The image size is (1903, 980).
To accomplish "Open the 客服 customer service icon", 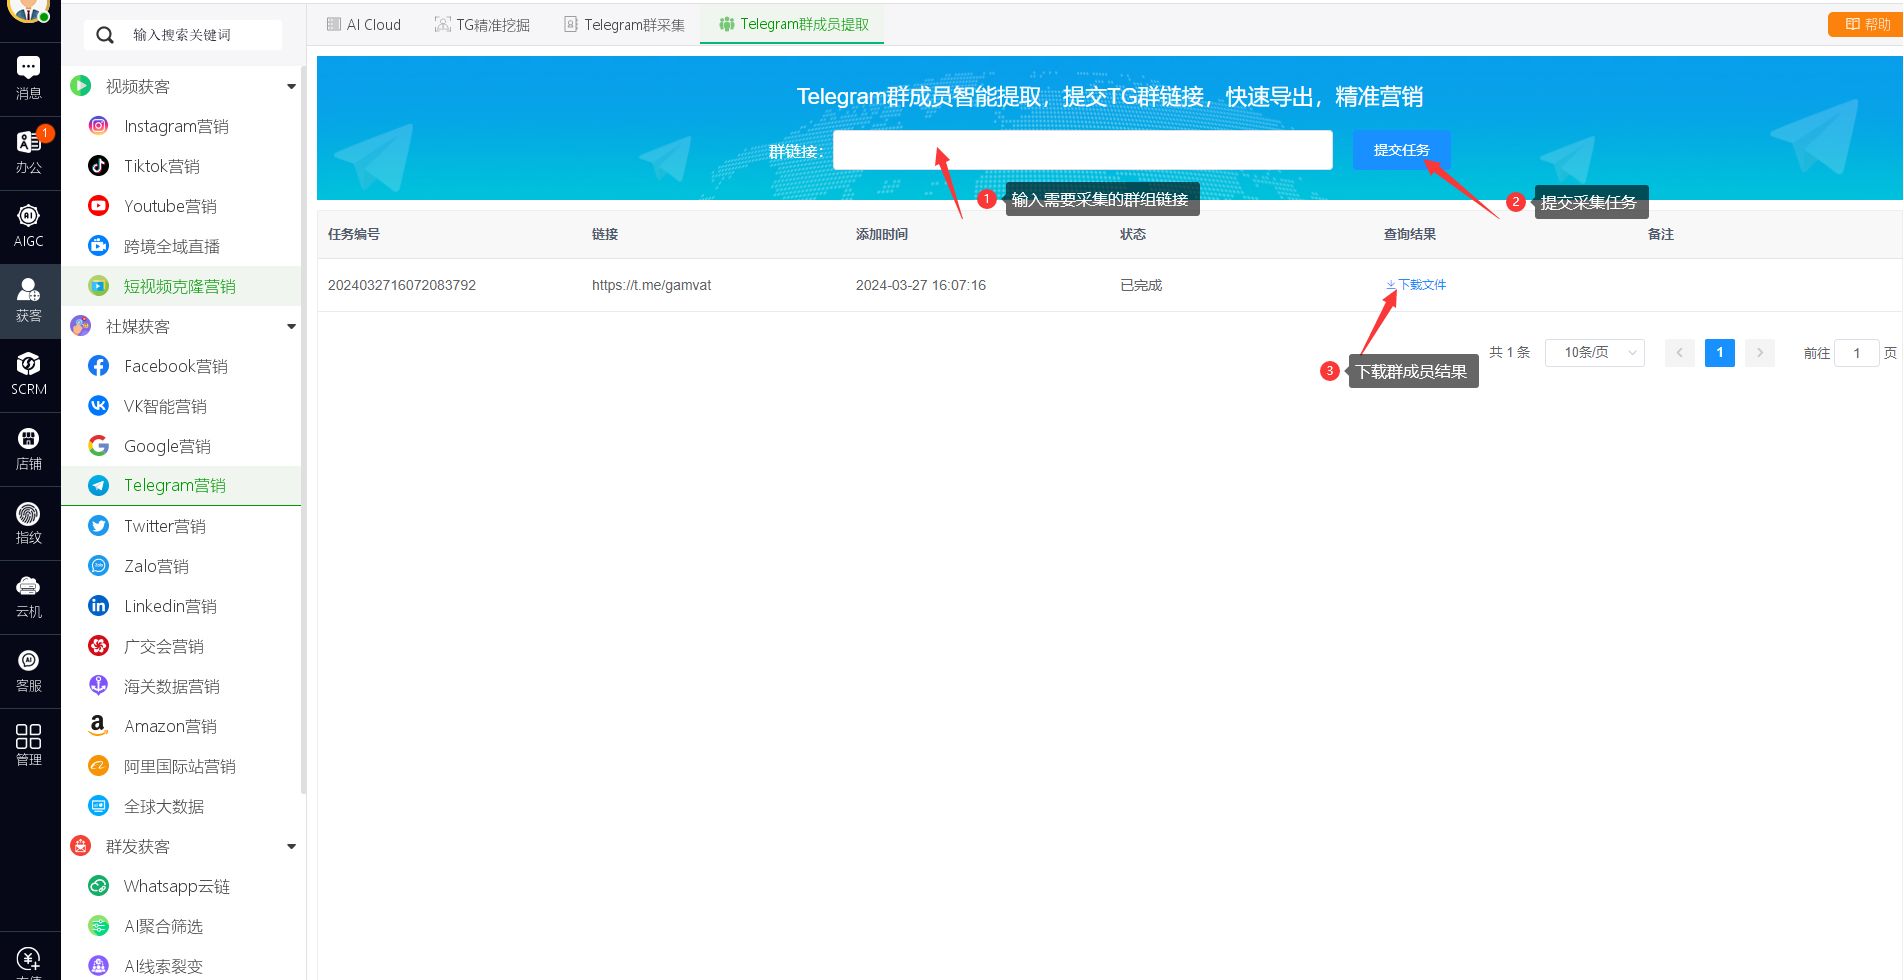I will click(x=29, y=671).
